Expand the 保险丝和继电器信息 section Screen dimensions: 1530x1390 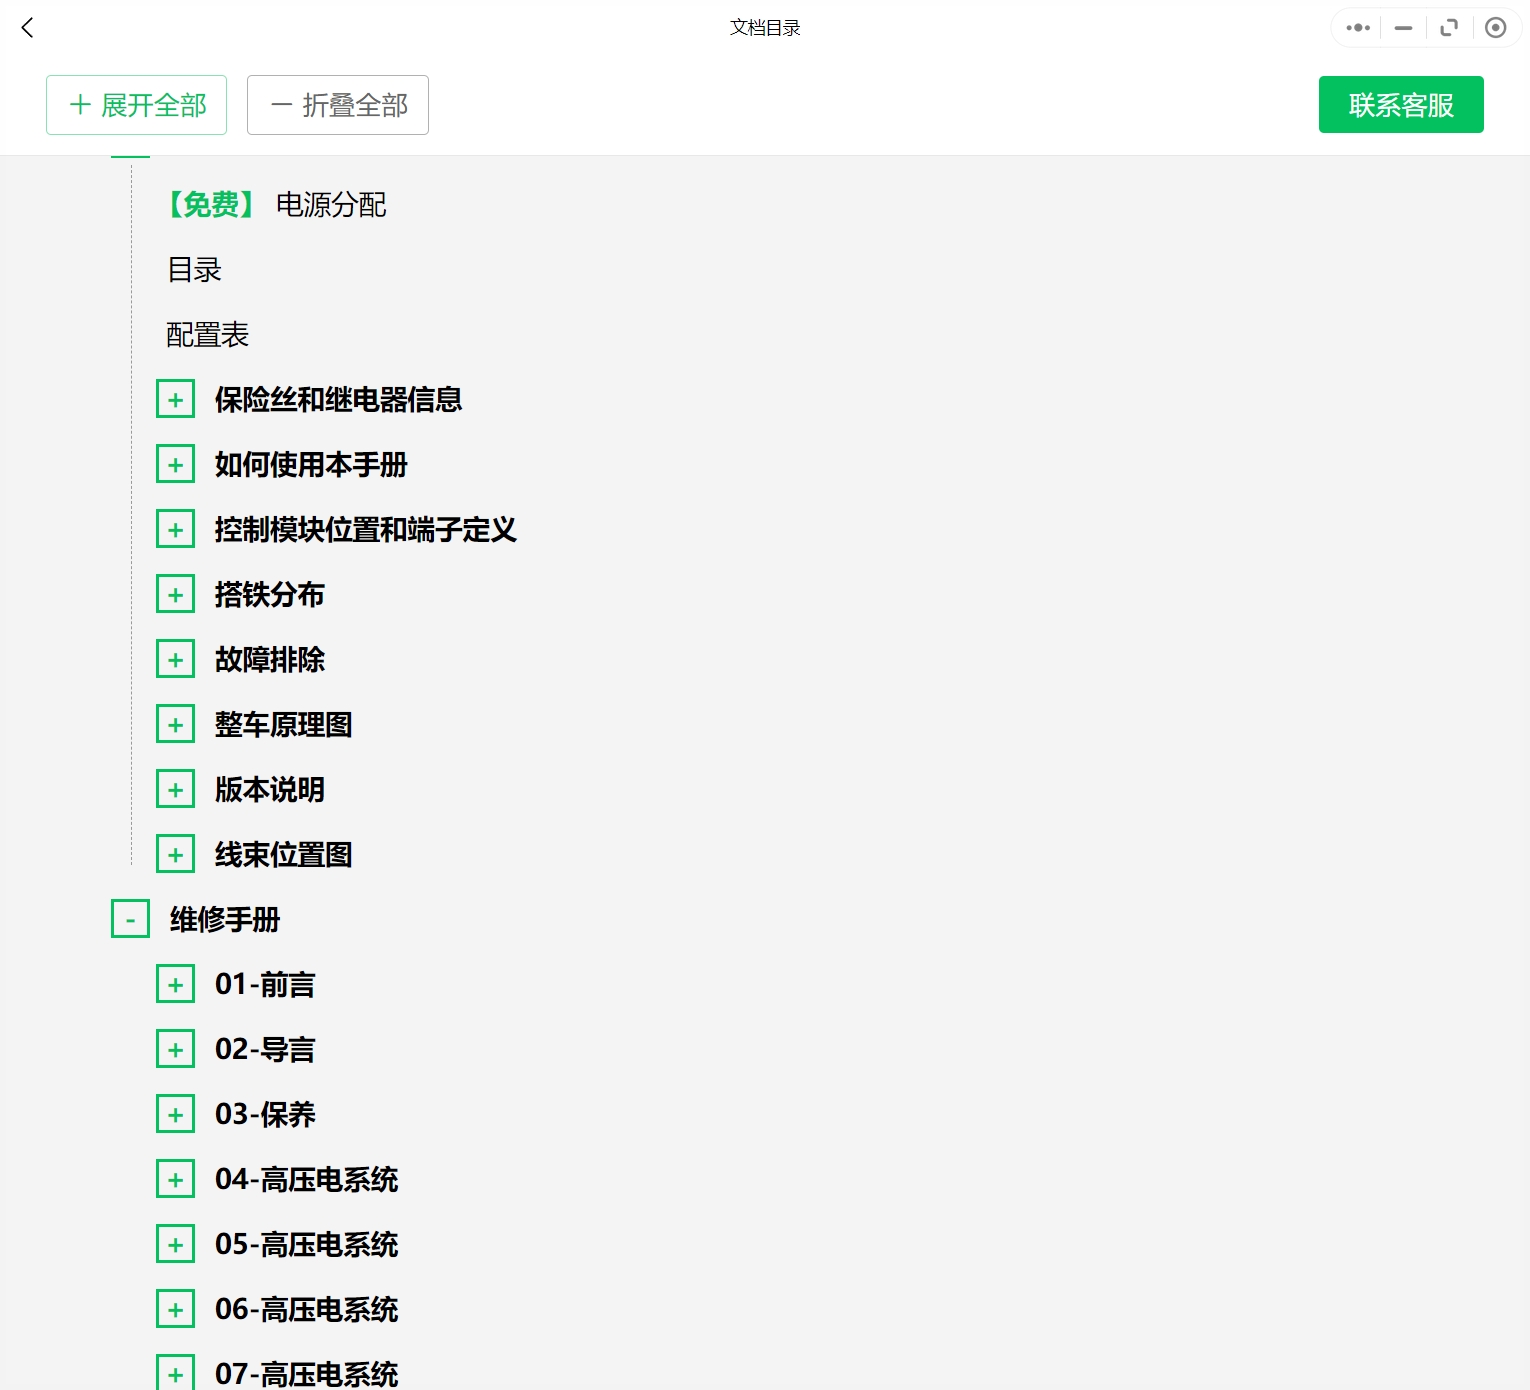point(176,400)
